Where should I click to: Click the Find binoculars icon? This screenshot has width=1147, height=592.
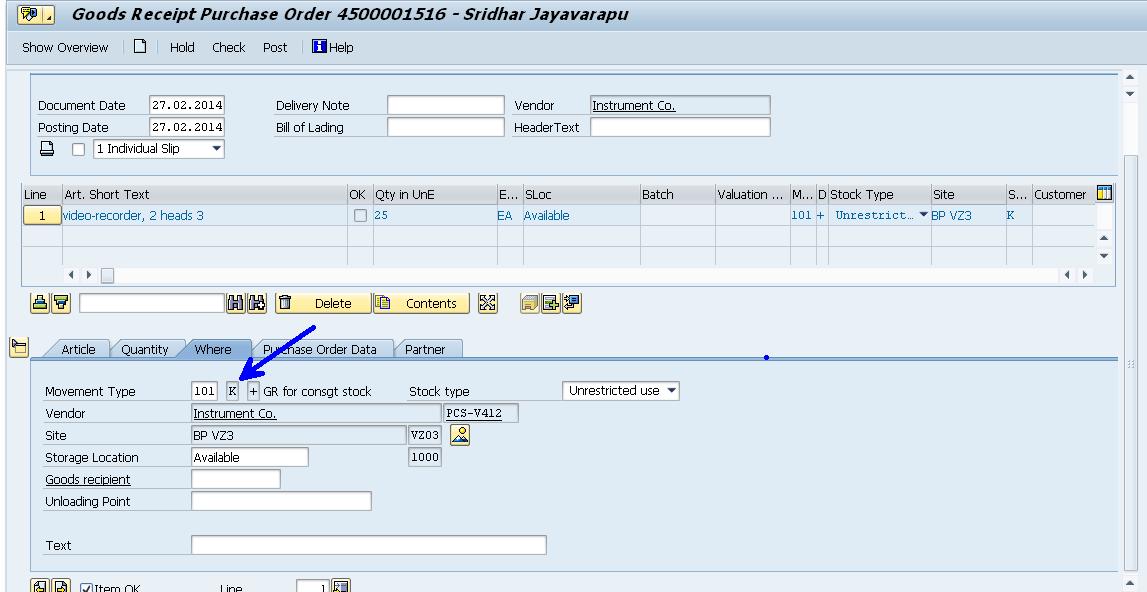(x=236, y=303)
